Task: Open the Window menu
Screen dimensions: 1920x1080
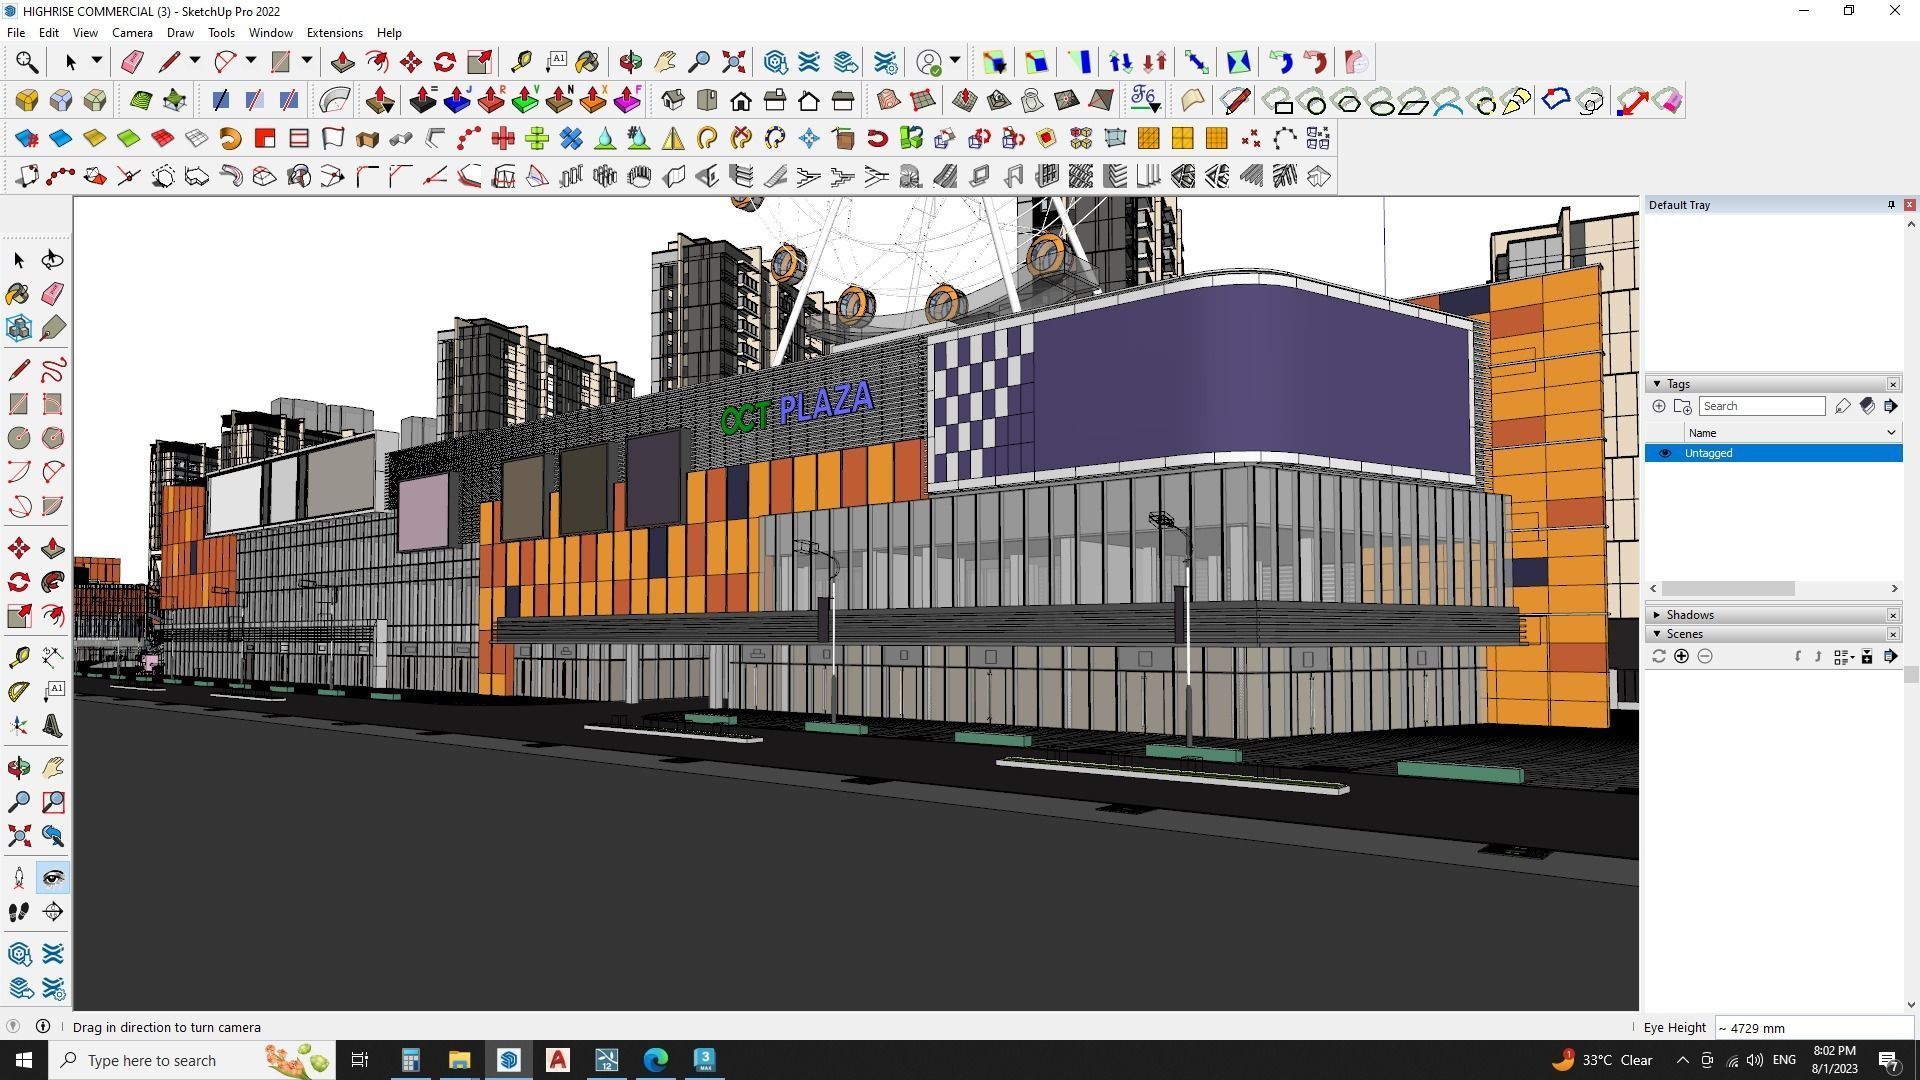Action: (270, 33)
